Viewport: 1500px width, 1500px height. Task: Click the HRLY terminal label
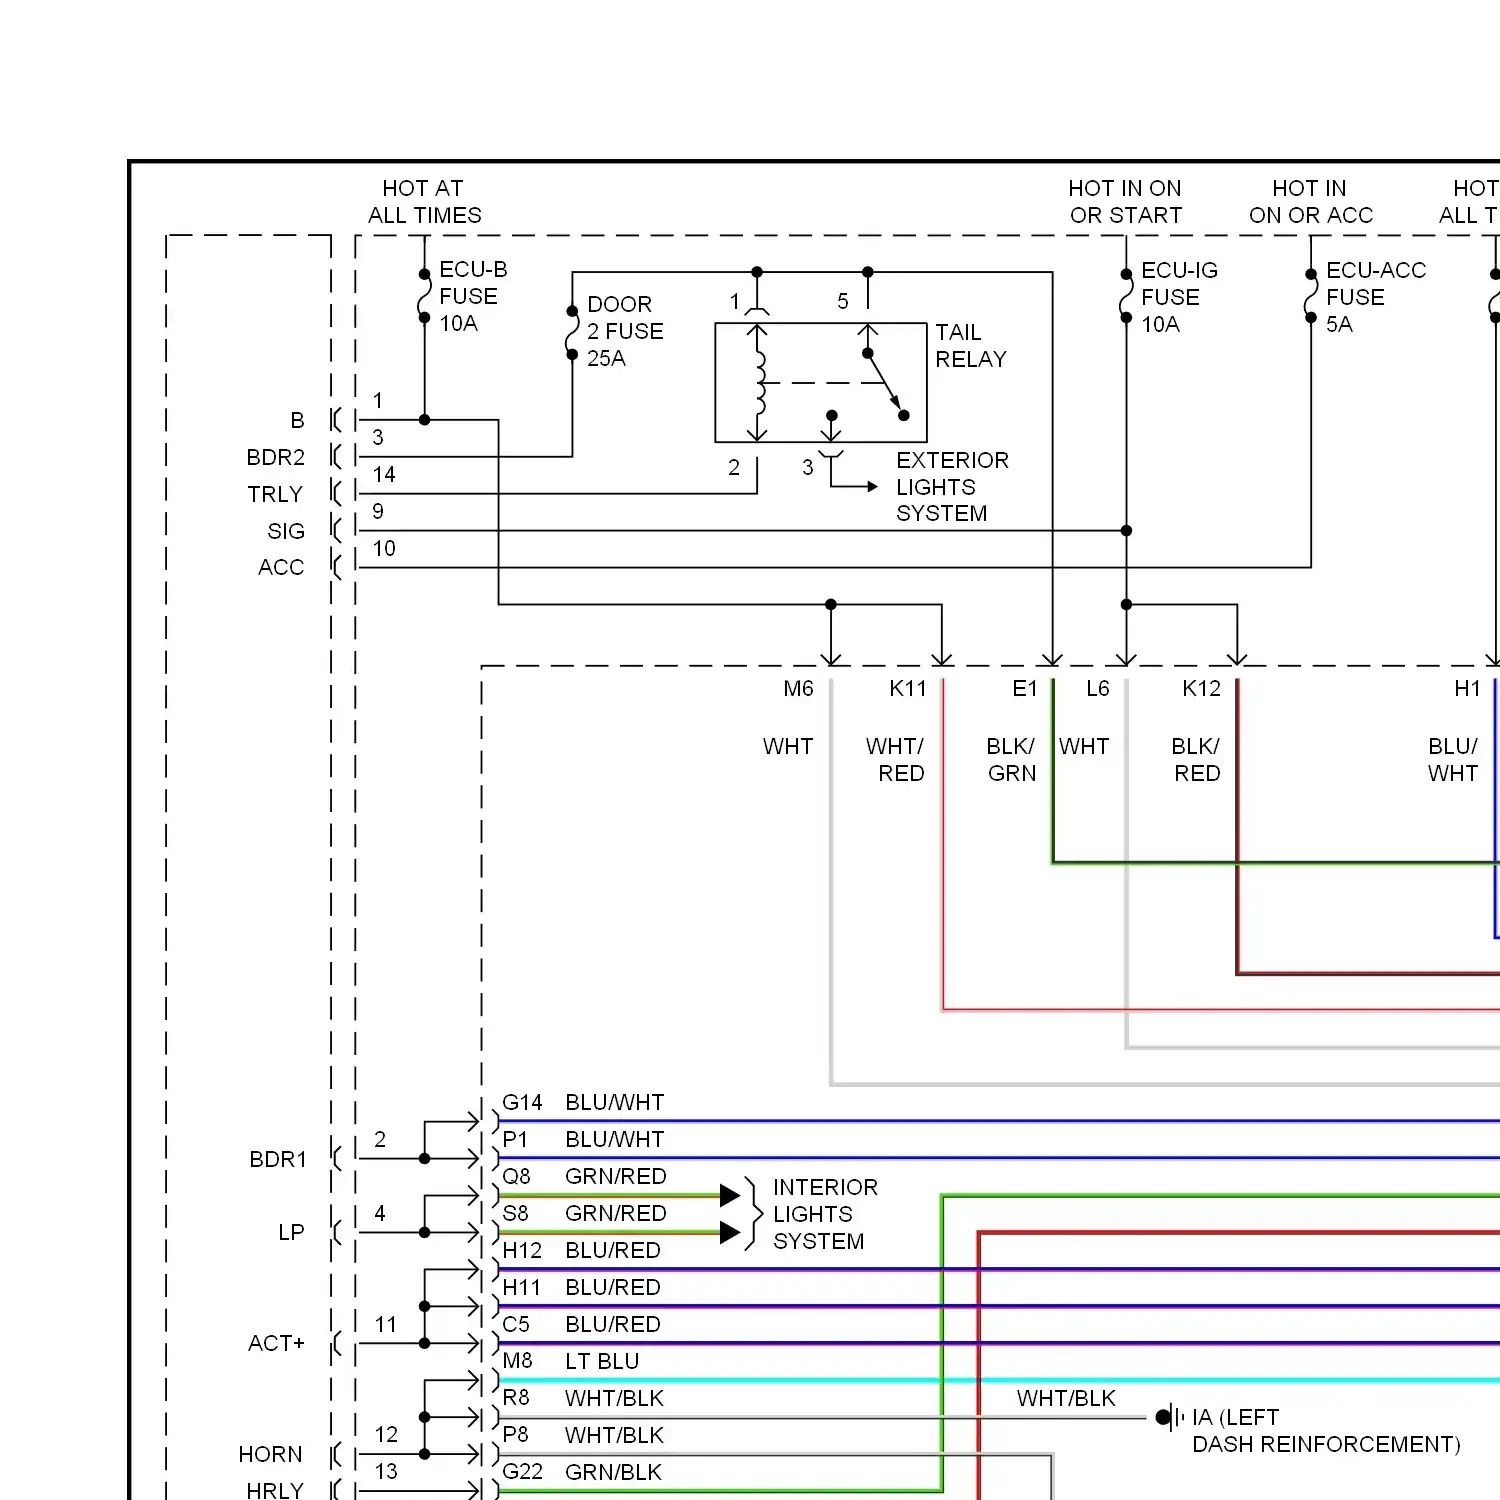coord(274,1490)
